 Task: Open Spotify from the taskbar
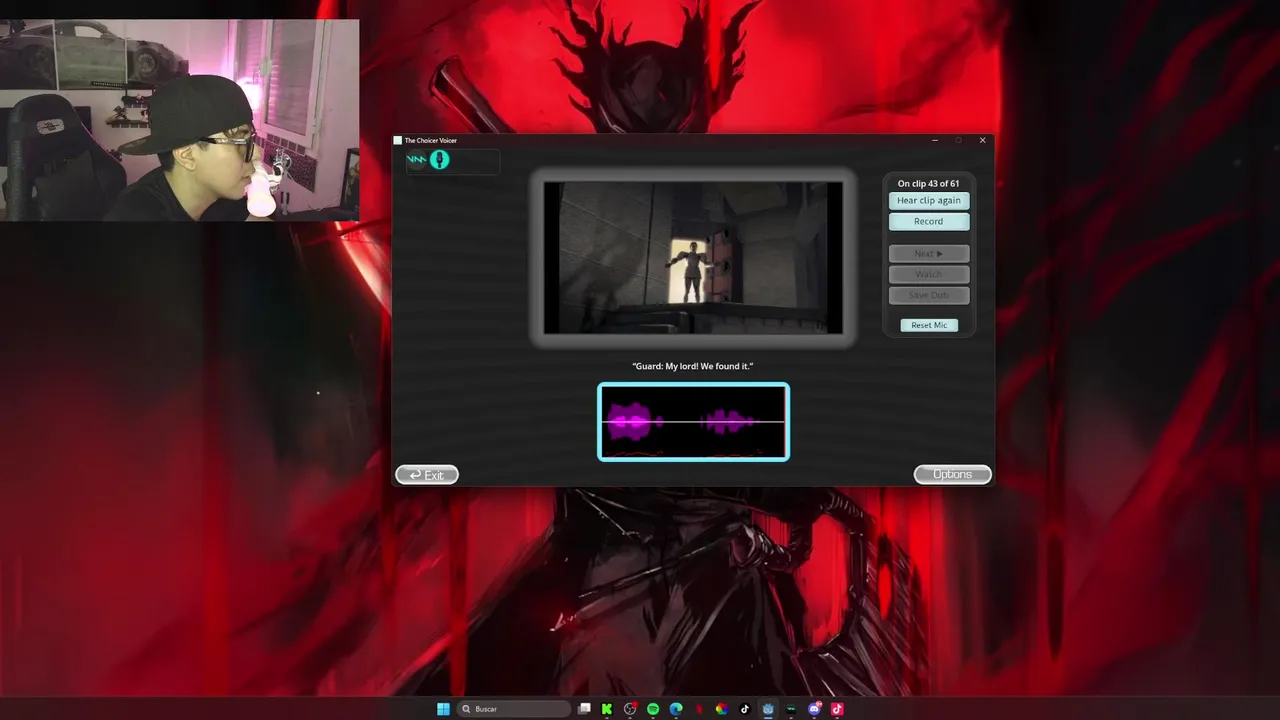point(653,709)
